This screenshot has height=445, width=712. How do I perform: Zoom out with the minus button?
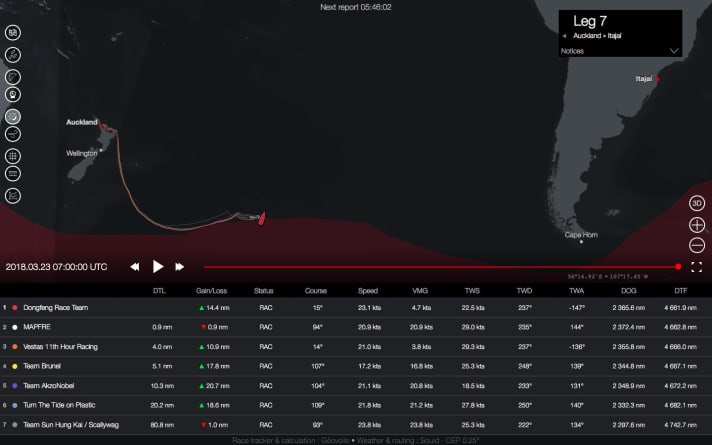point(697,246)
